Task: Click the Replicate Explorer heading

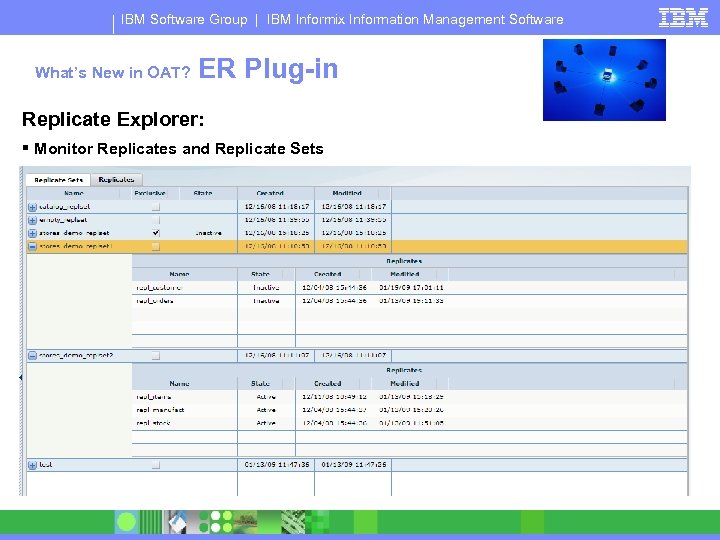Action: click(x=113, y=119)
